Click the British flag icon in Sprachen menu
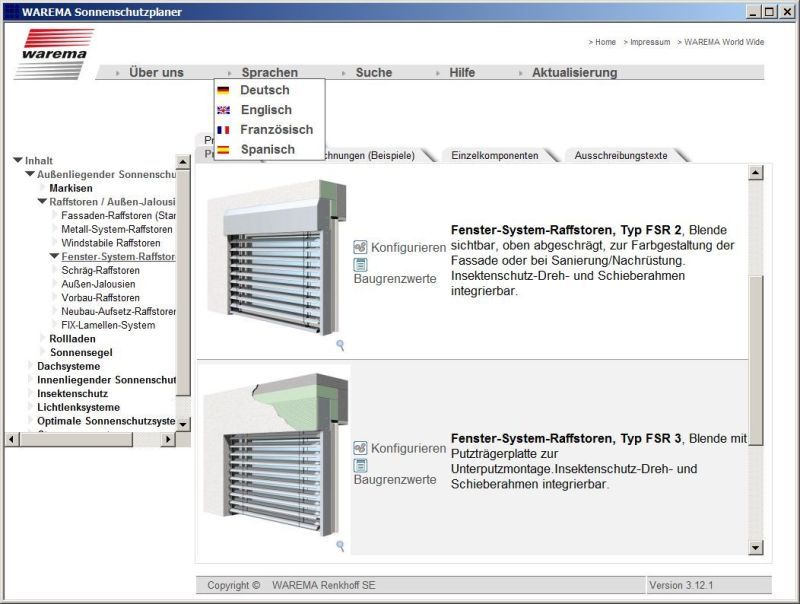This screenshot has width=800, height=604. tap(223, 110)
